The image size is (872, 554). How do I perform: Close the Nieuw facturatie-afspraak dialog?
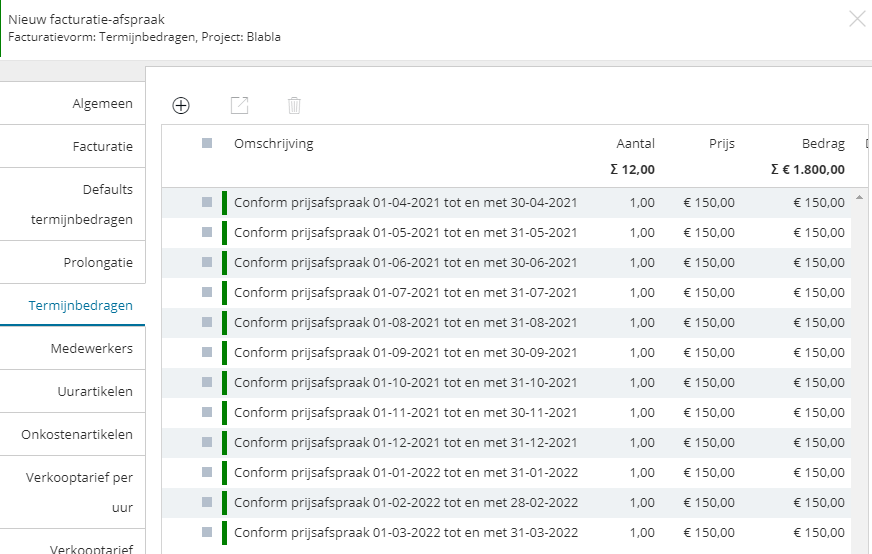click(858, 19)
